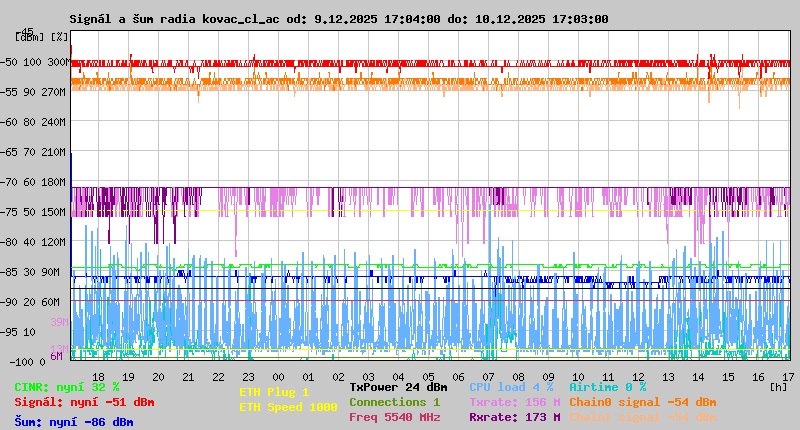Select the Airtime 0 % legend entry
This screenshot has height=430, width=800.
607,386
